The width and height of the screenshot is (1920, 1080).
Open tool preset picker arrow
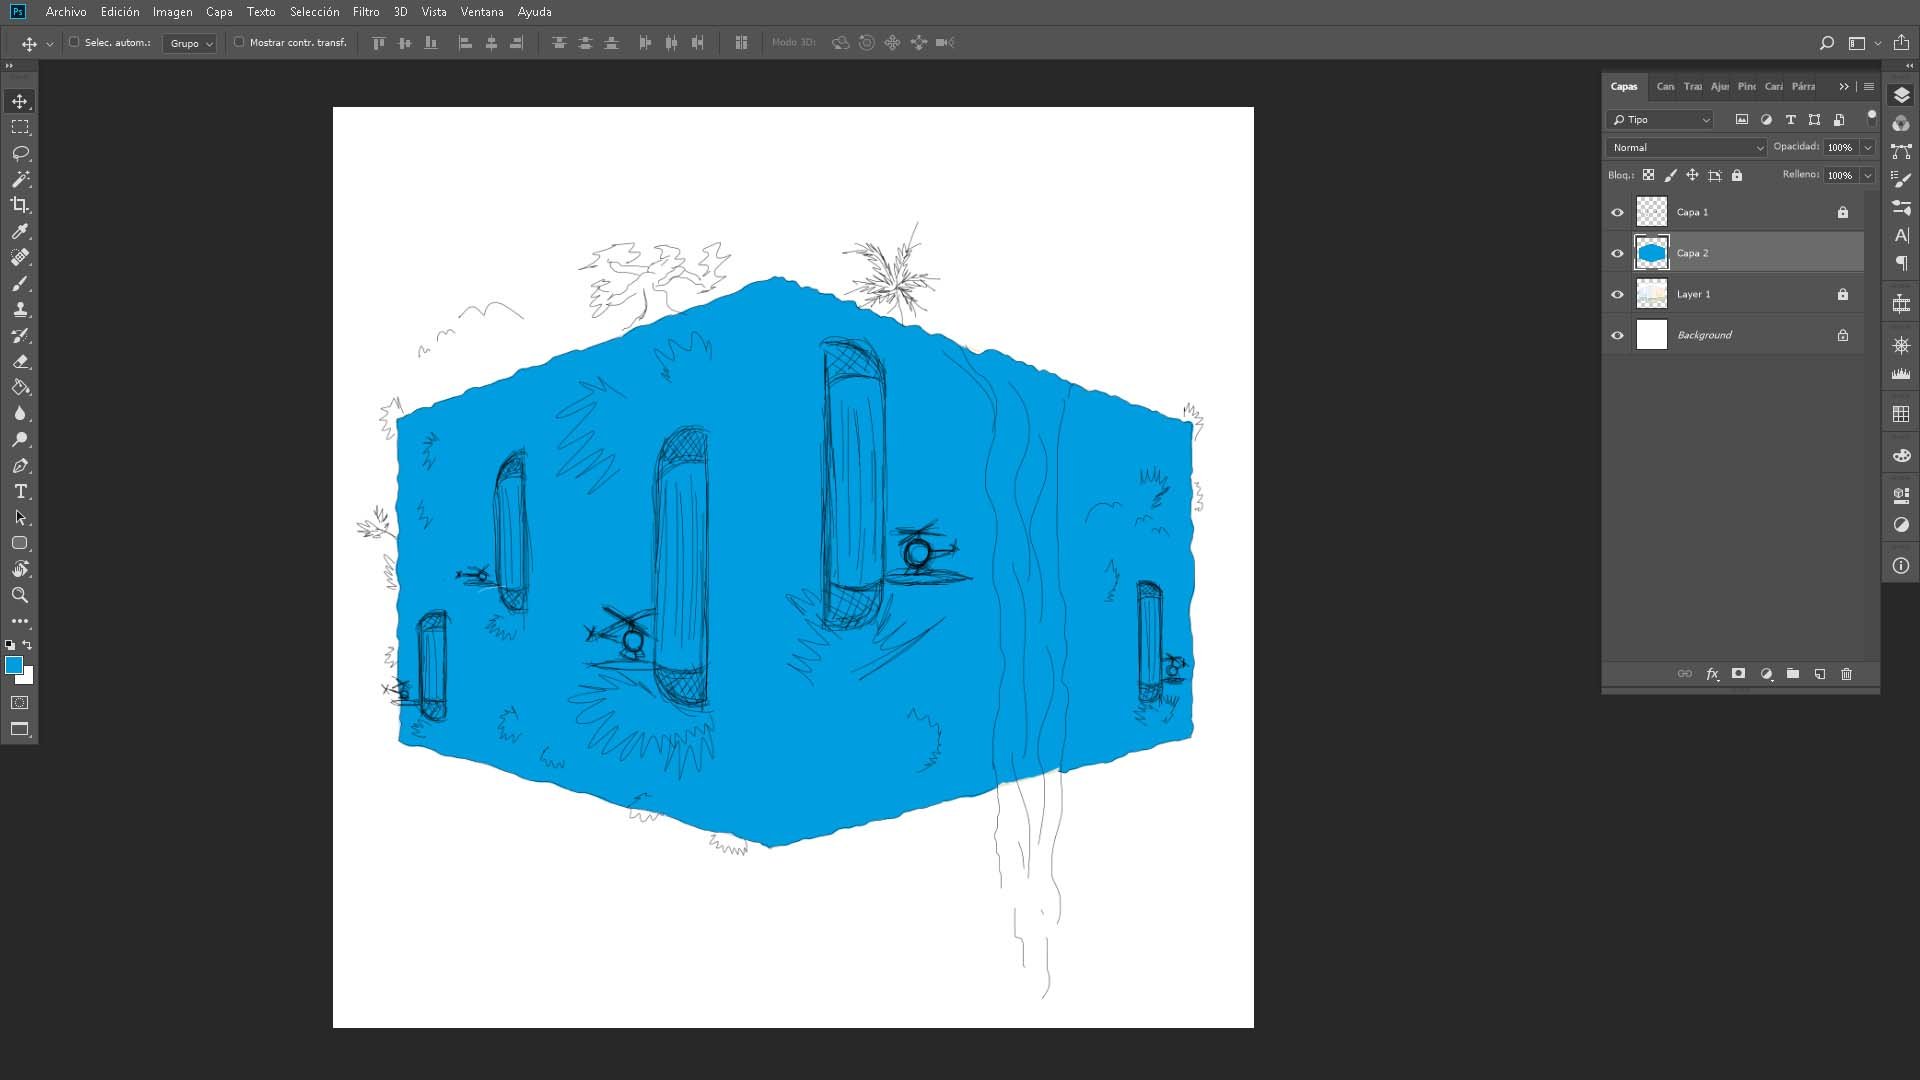[50, 44]
